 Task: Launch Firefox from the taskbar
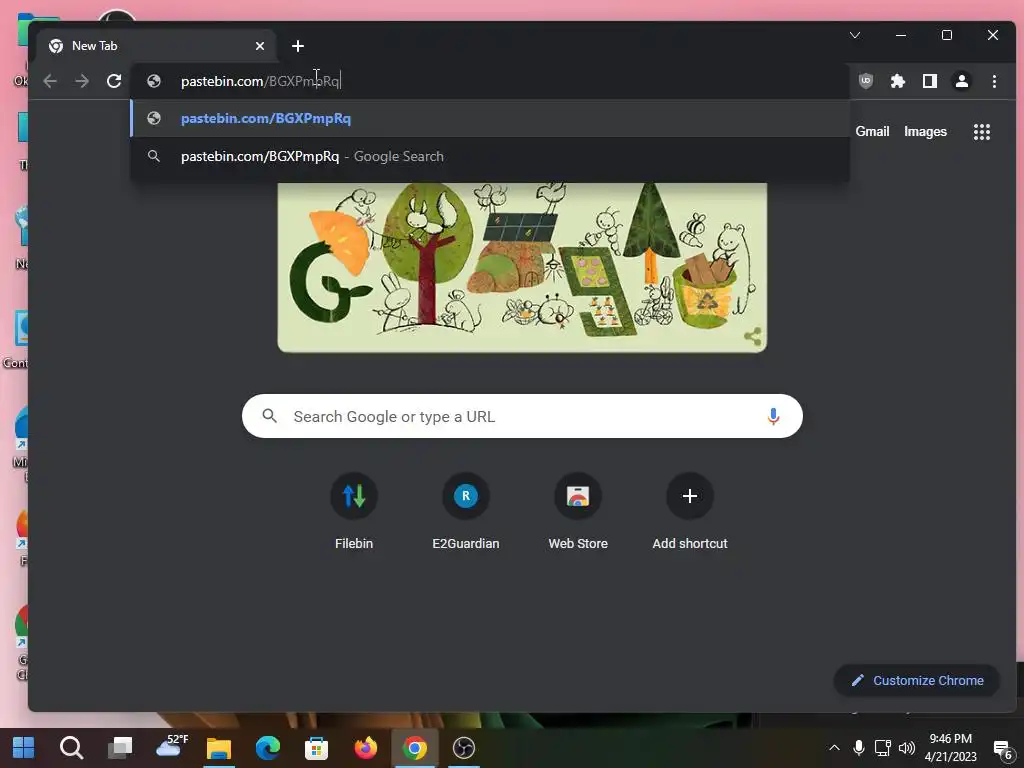(366, 748)
